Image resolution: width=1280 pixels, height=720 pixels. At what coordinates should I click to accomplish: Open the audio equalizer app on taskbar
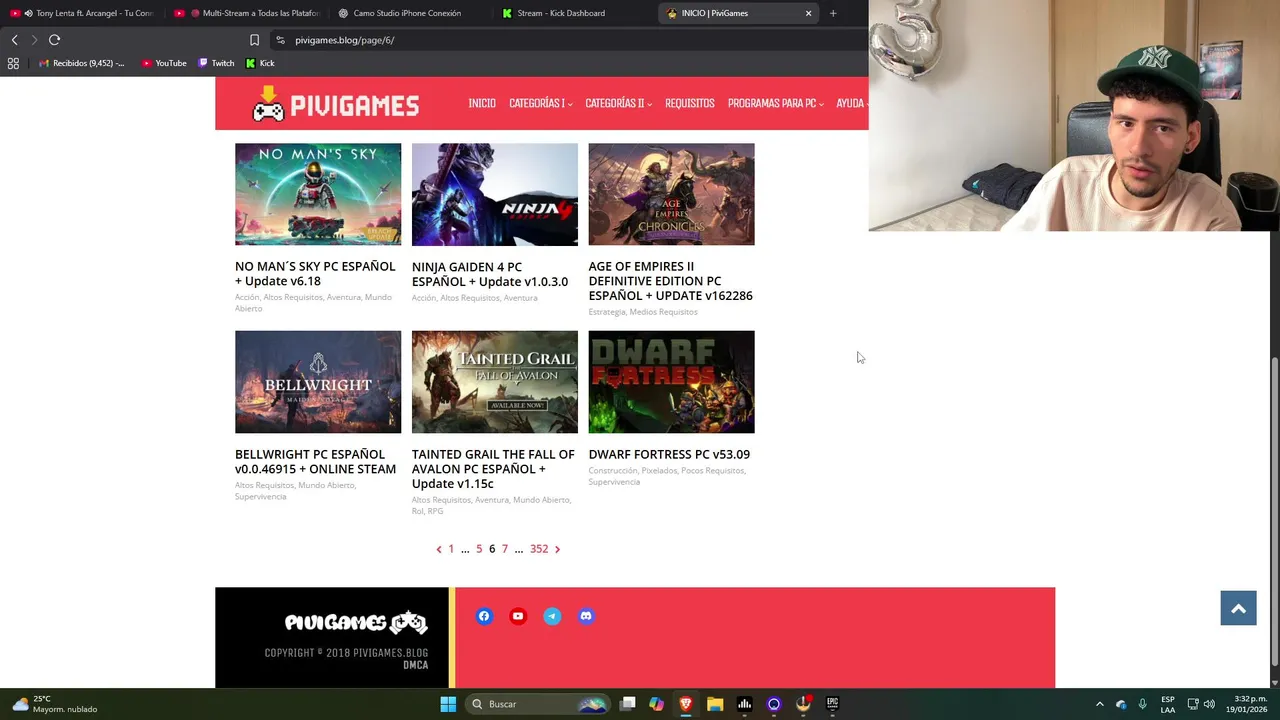[744, 704]
